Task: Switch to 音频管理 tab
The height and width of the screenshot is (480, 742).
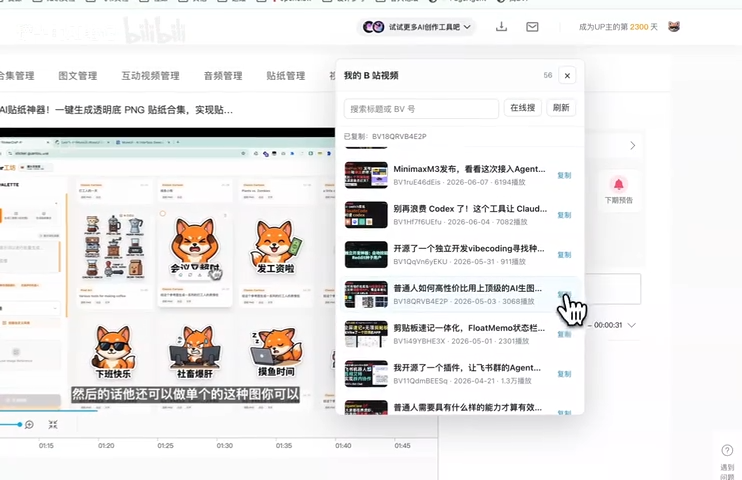Action: coord(223,76)
